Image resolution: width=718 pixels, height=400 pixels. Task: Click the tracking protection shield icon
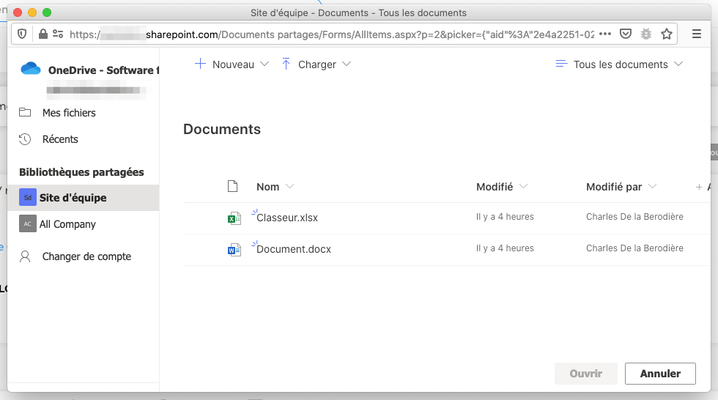pos(22,34)
